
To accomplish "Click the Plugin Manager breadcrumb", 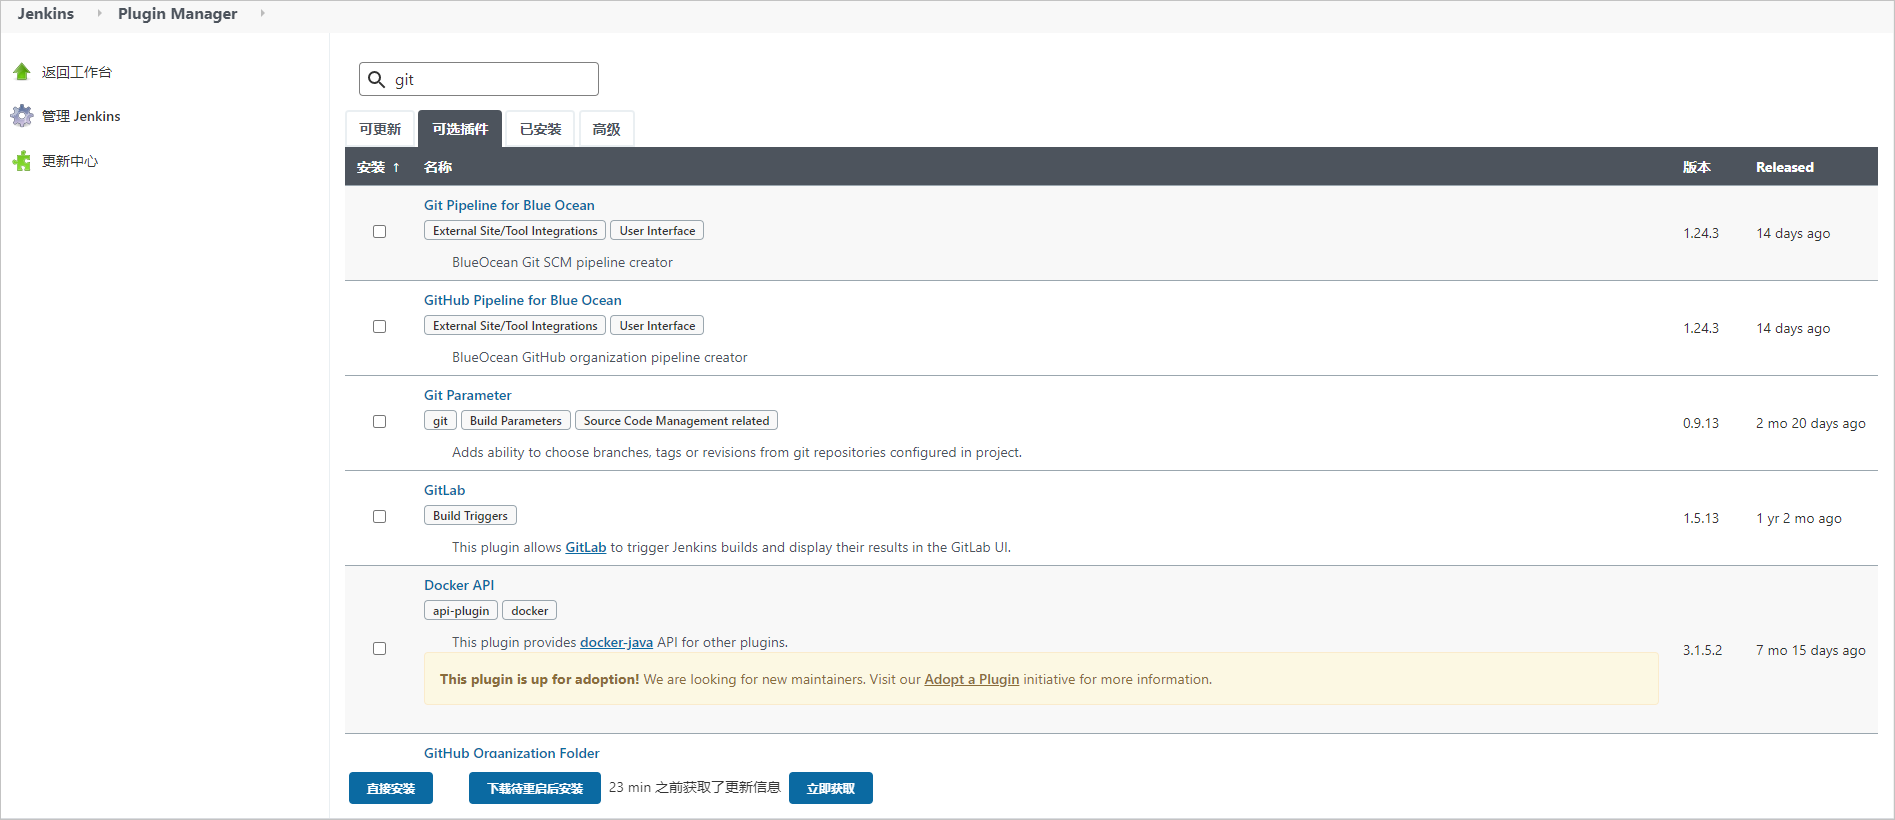I will [x=178, y=13].
